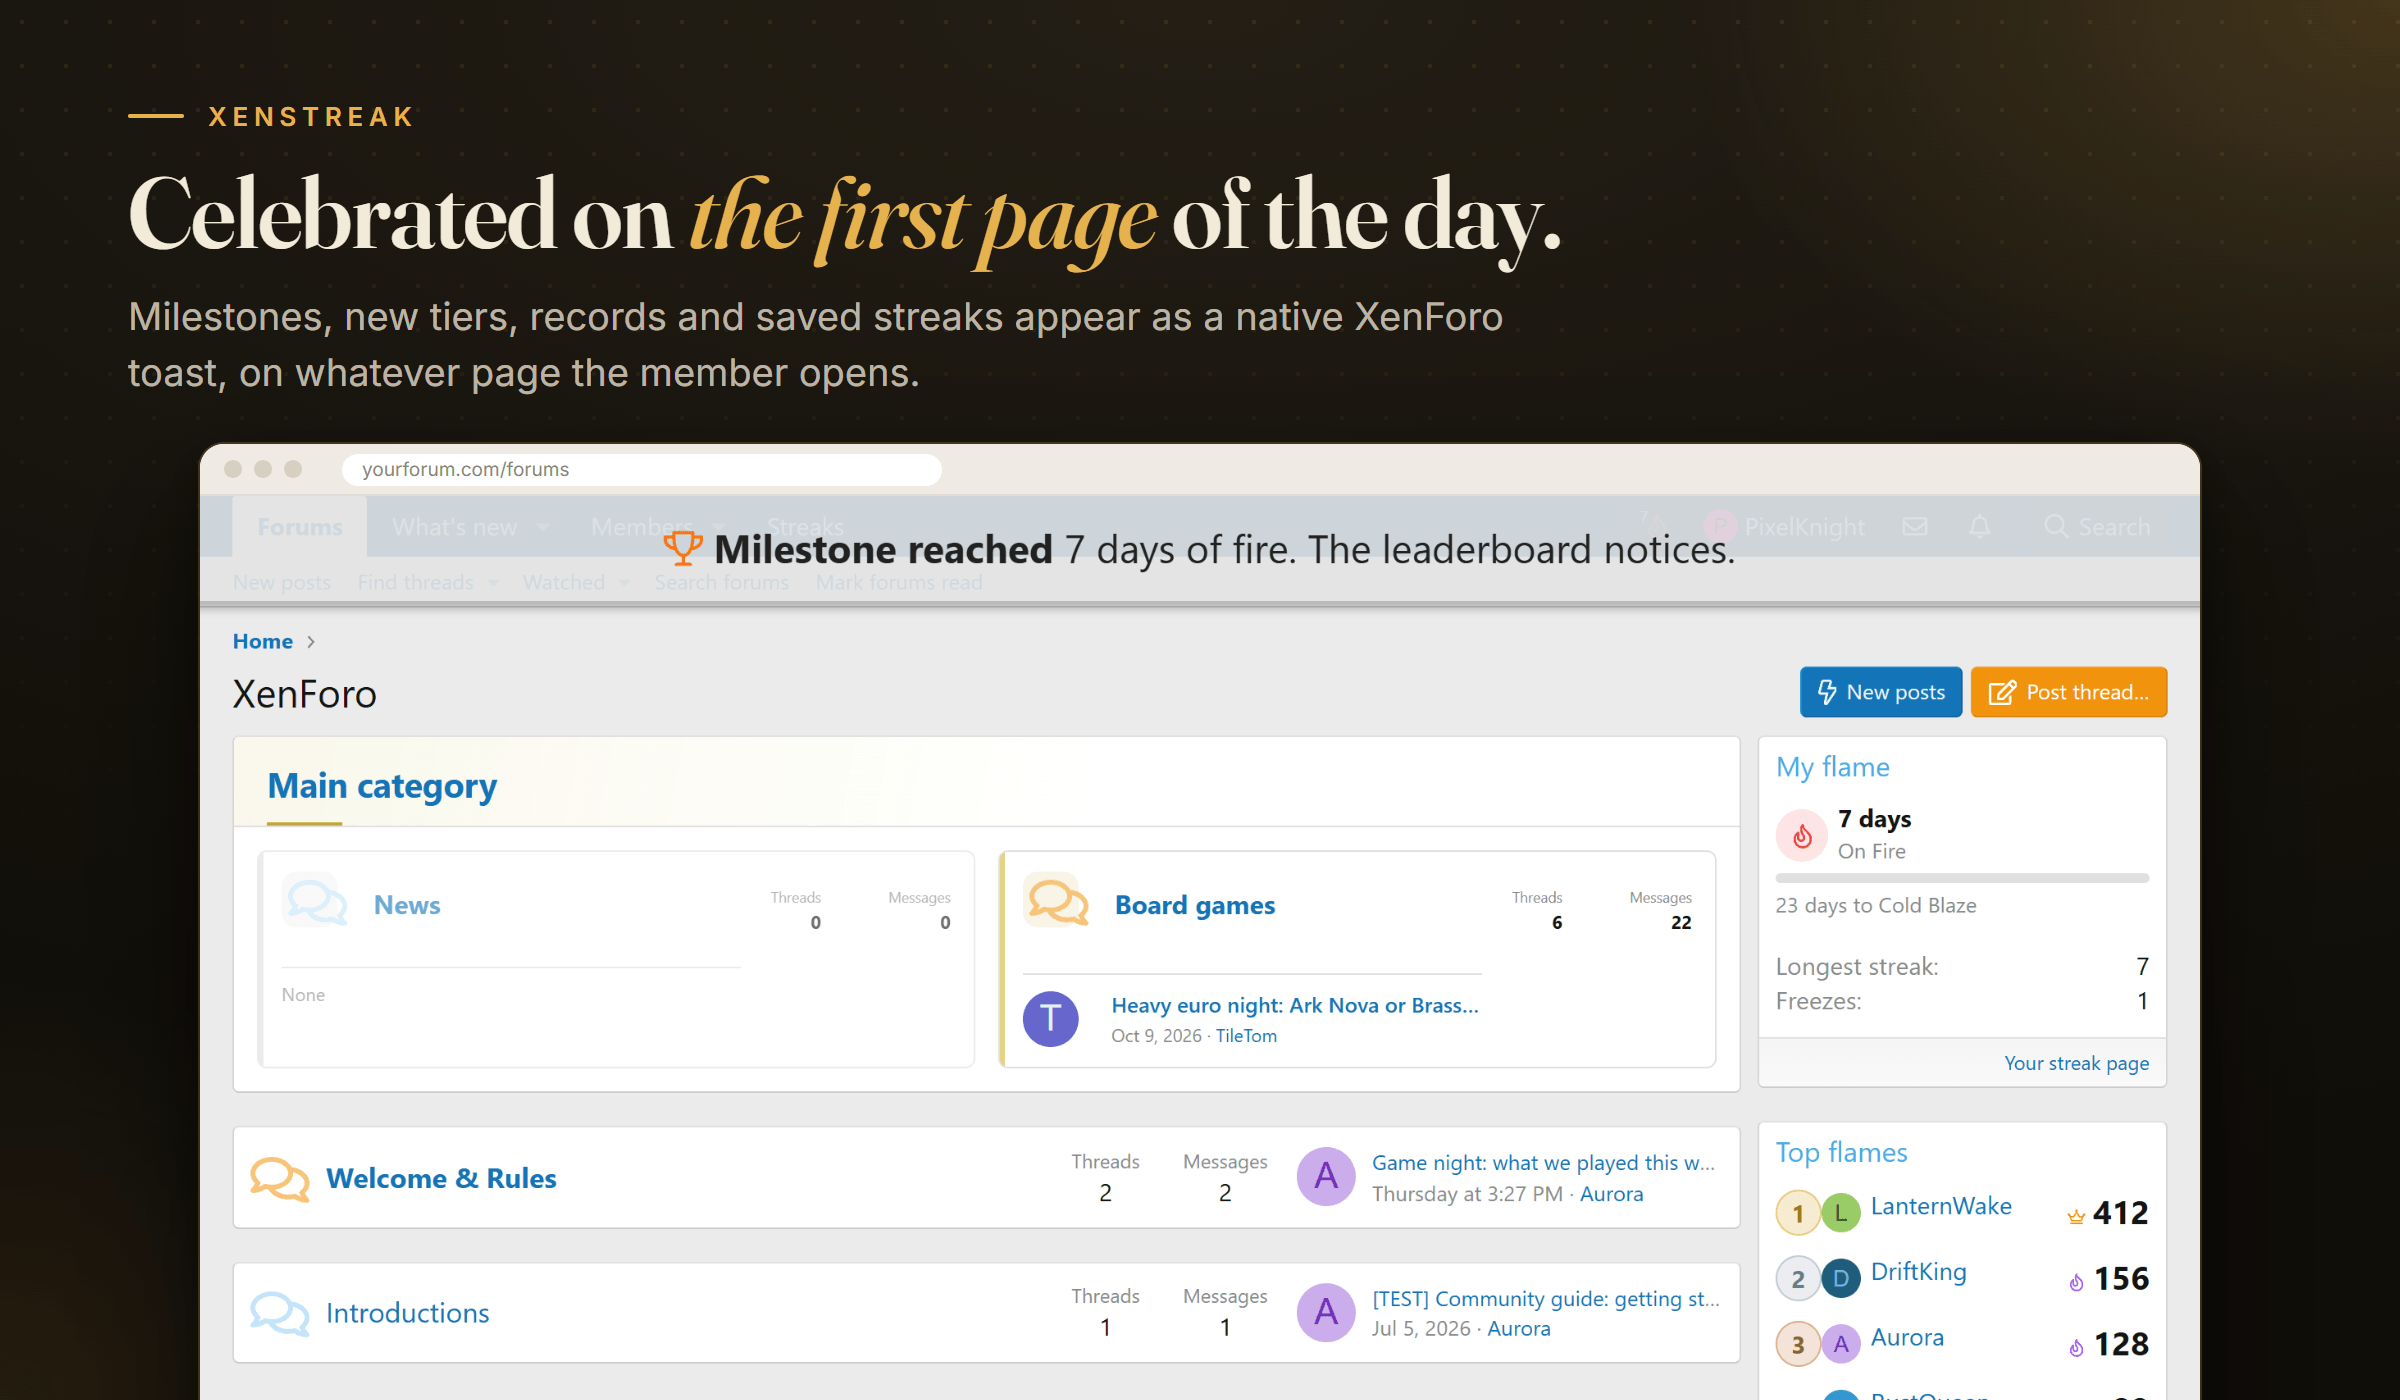Viewport: 2400px width, 1400px height.
Task: Open the inbox envelope icon
Action: [x=1914, y=527]
